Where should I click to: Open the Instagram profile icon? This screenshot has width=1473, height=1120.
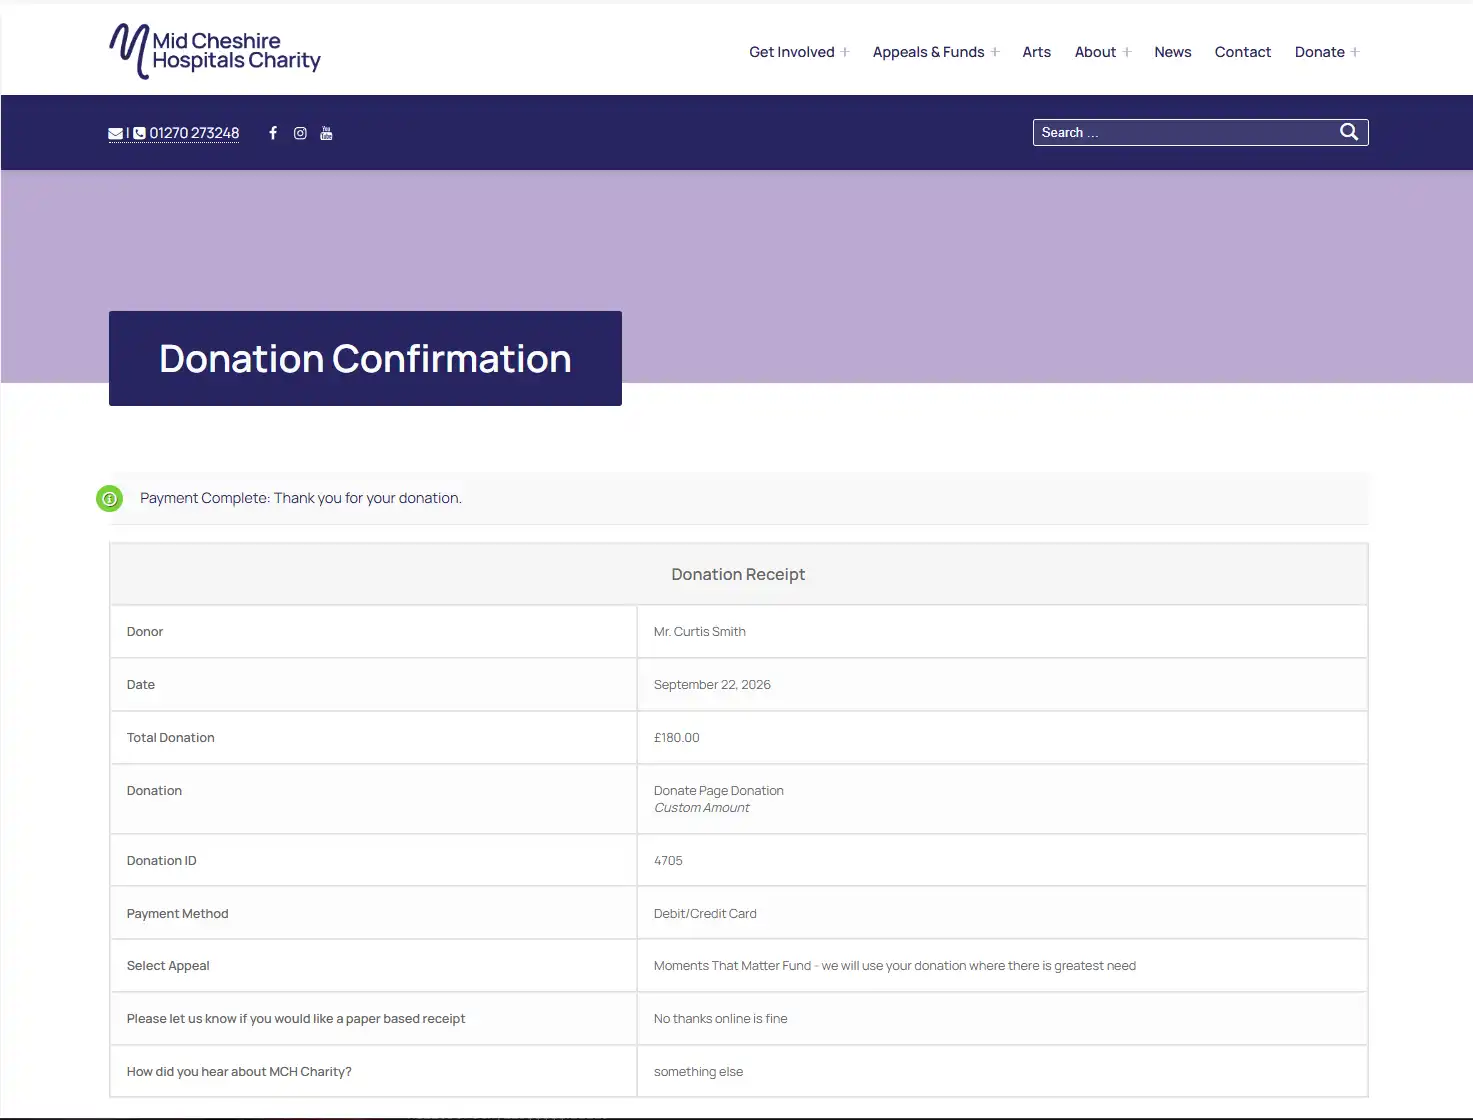pos(300,133)
